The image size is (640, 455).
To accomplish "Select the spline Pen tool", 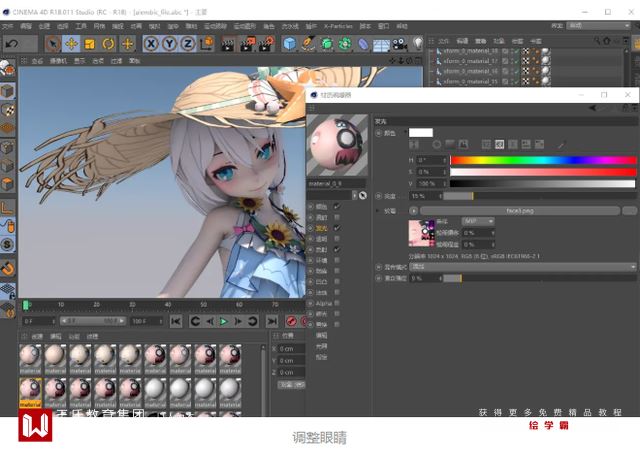I will [308, 44].
